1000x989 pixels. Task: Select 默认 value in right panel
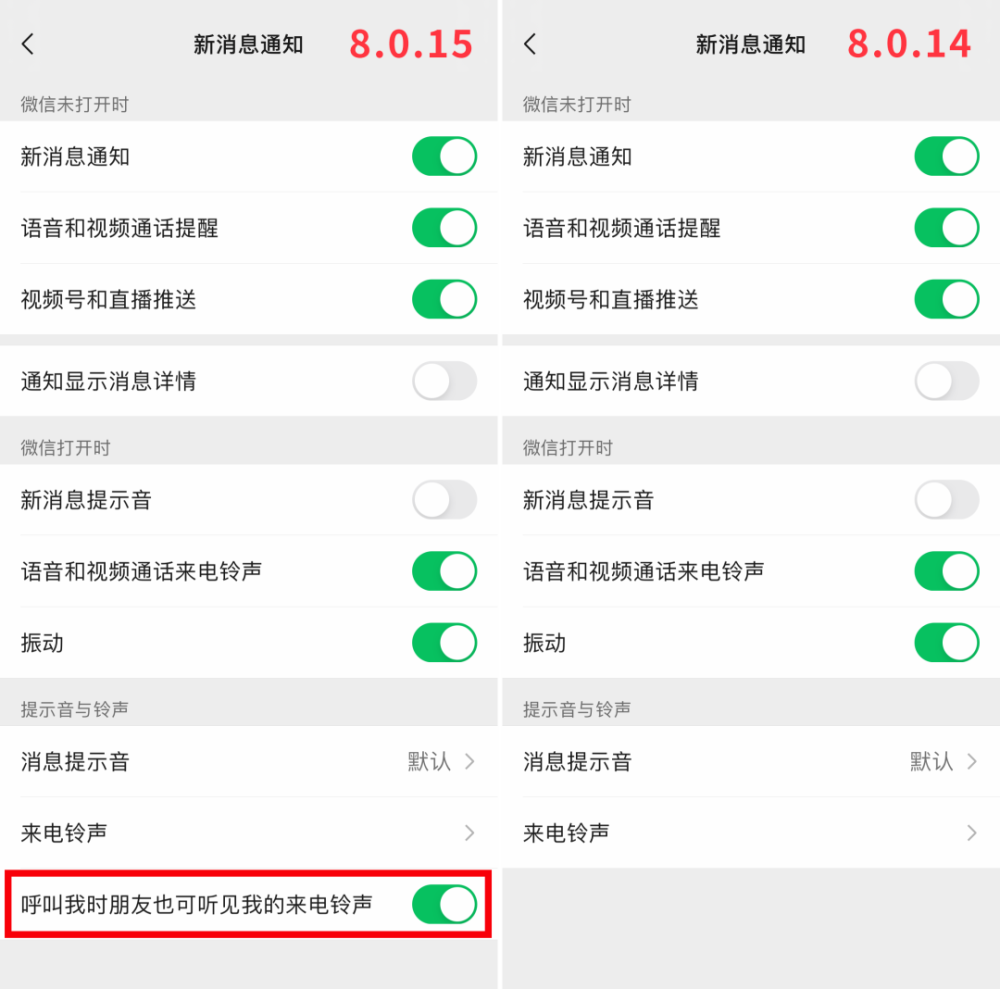click(x=931, y=761)
